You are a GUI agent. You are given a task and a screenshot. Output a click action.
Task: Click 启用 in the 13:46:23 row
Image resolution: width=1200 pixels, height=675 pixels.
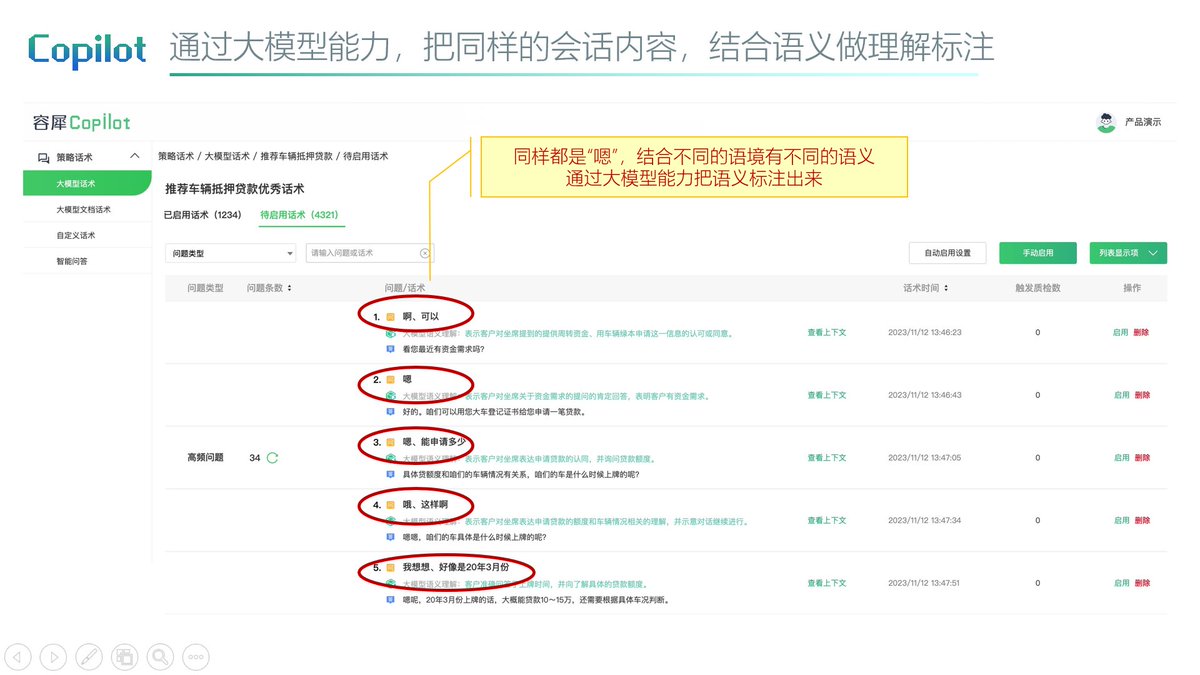(x=1121, y=333)
